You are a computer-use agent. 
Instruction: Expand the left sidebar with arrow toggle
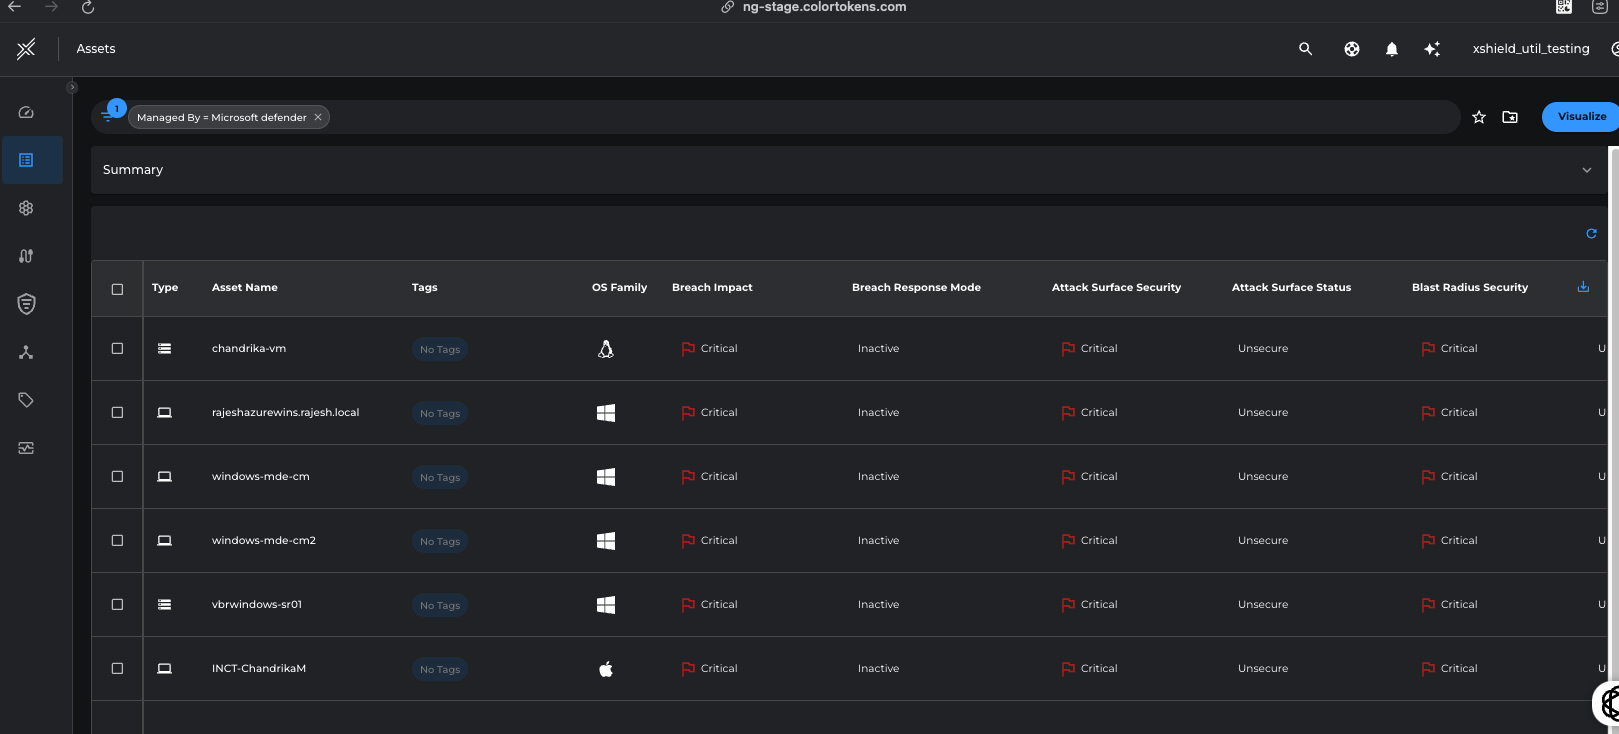71,87
